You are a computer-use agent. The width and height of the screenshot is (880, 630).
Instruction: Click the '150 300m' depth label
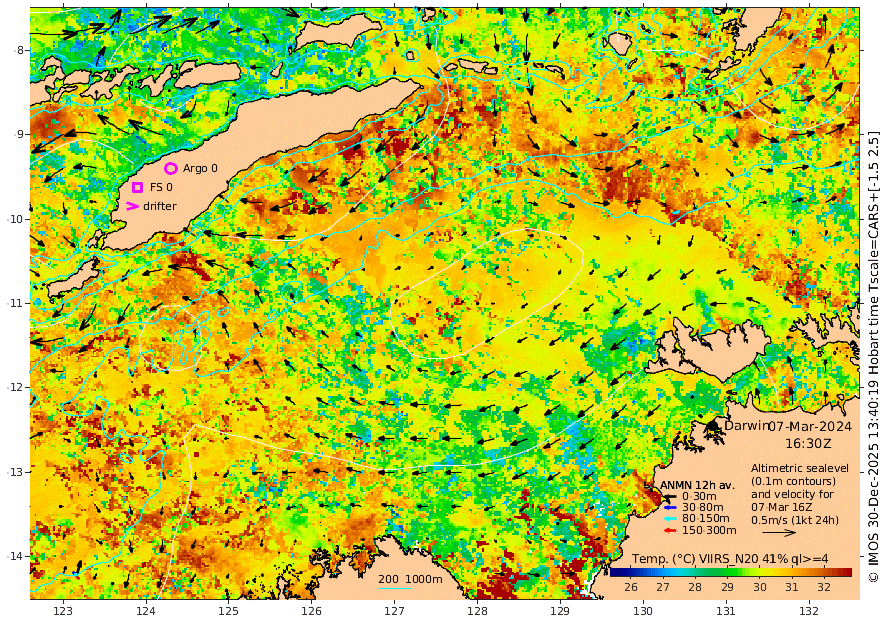709,530
